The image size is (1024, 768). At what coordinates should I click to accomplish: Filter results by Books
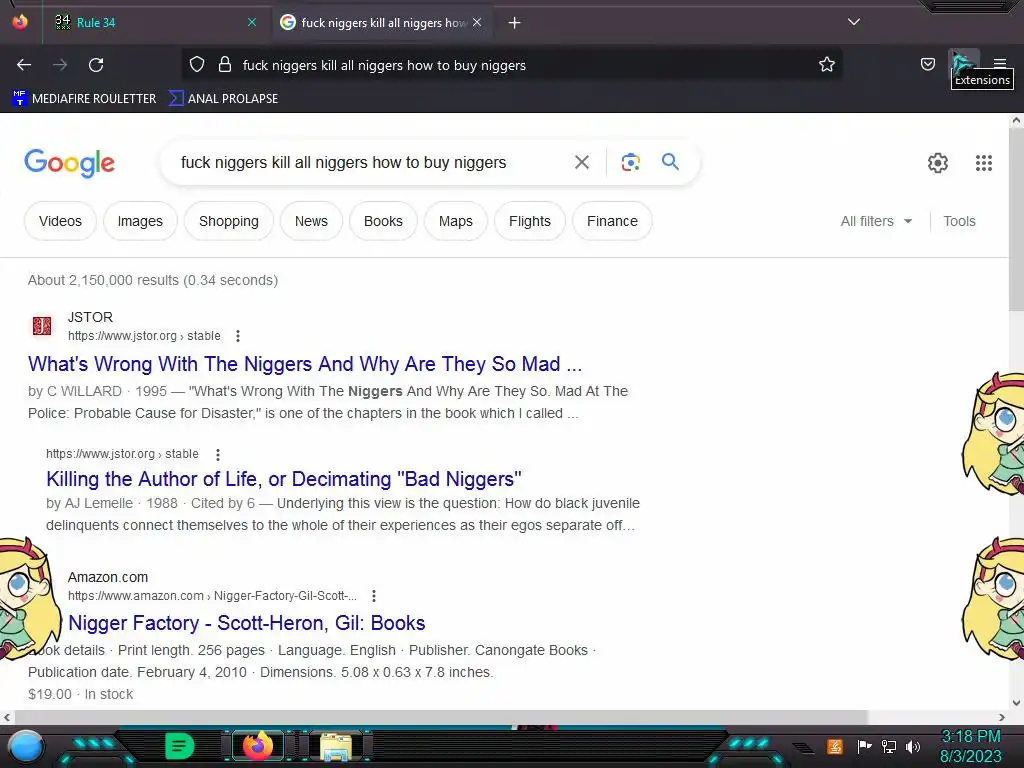click(383, 221)
